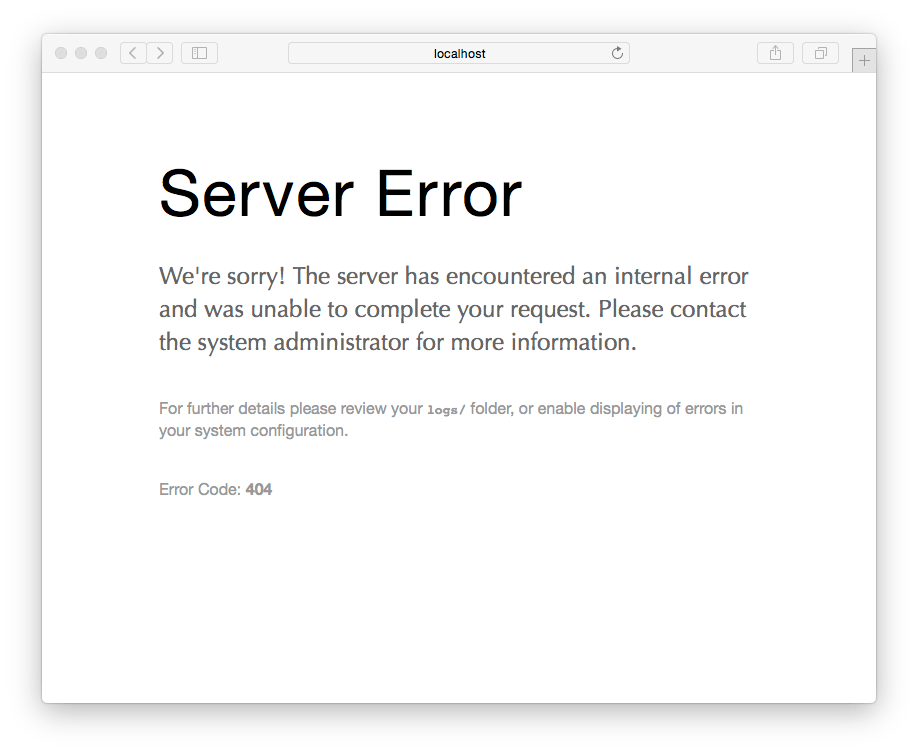Click the yellow minimize window control
918x753 pixels.
80,53
